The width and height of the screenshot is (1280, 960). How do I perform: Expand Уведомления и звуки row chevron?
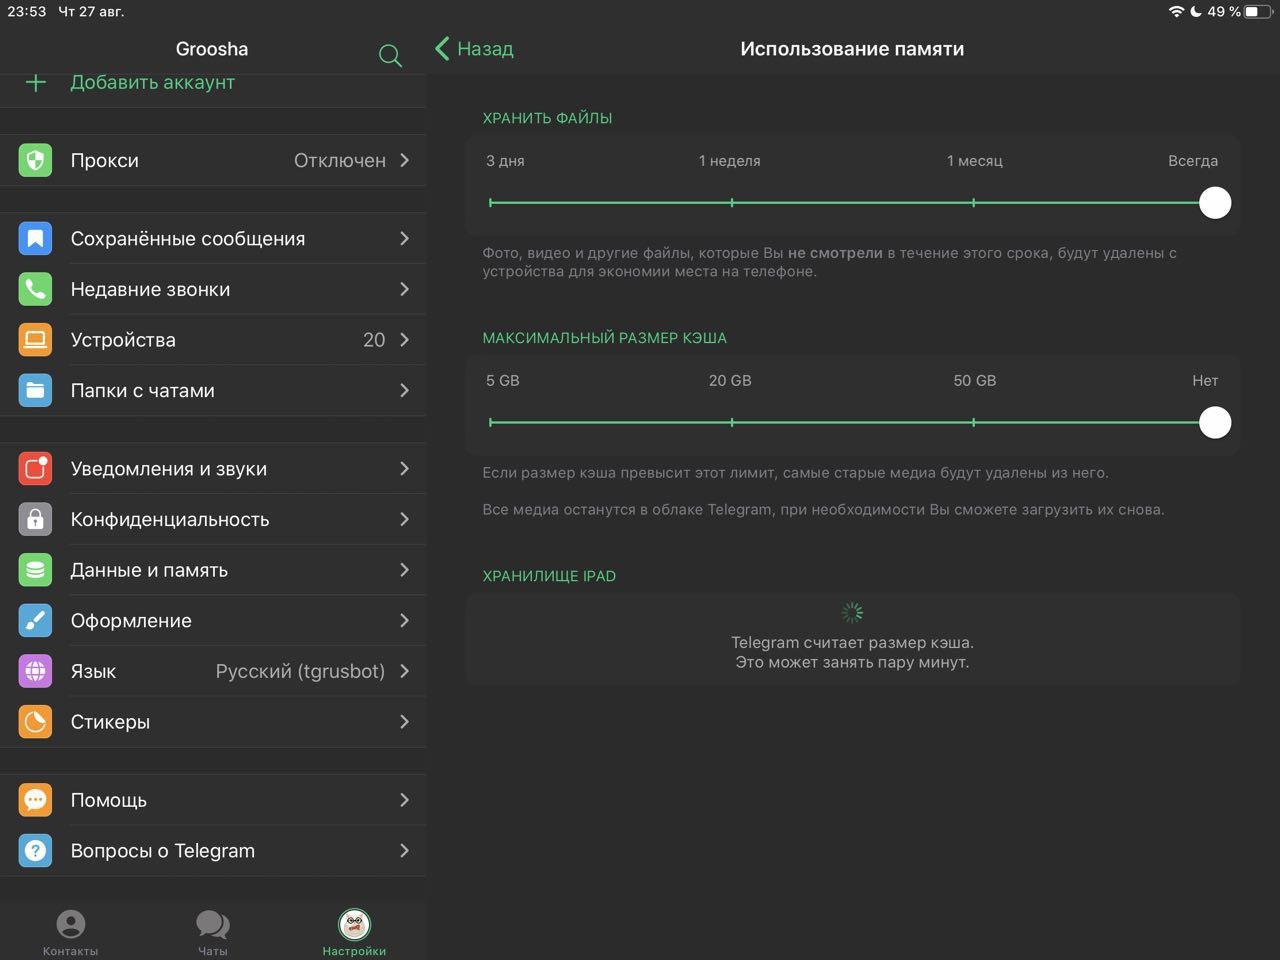point(404,468)
